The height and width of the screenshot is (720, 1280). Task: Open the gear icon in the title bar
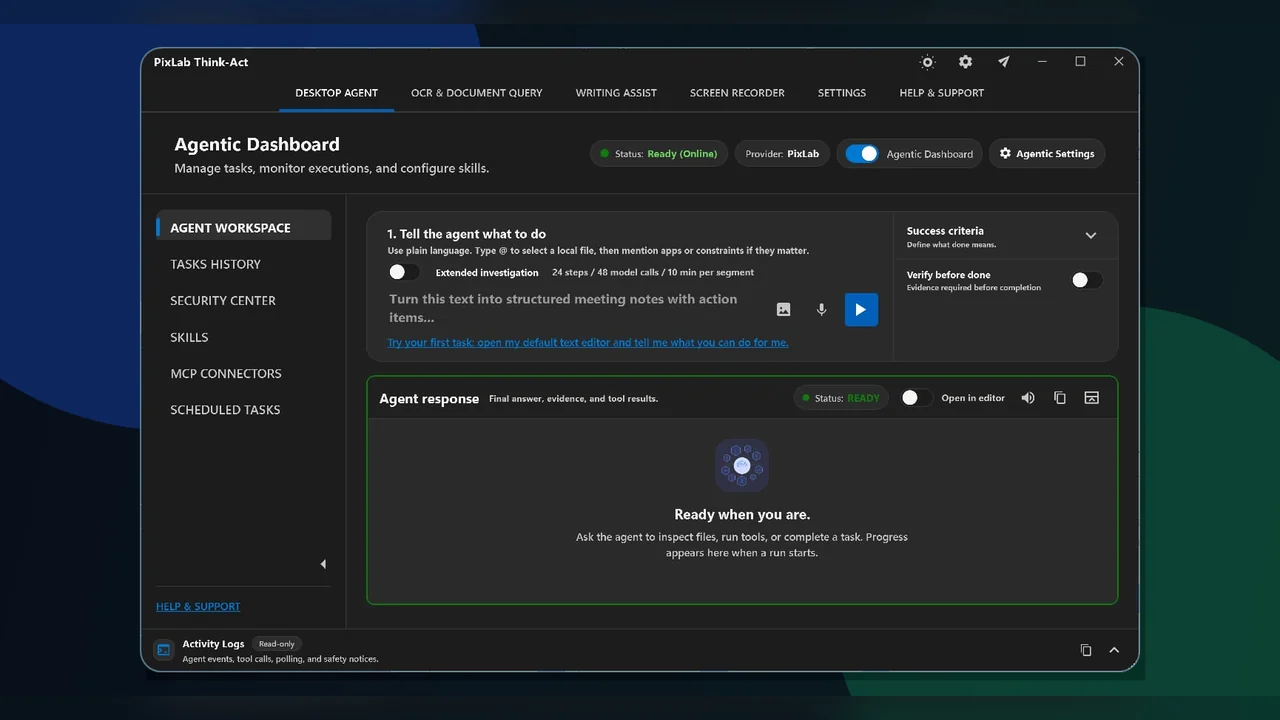point(965,62)
